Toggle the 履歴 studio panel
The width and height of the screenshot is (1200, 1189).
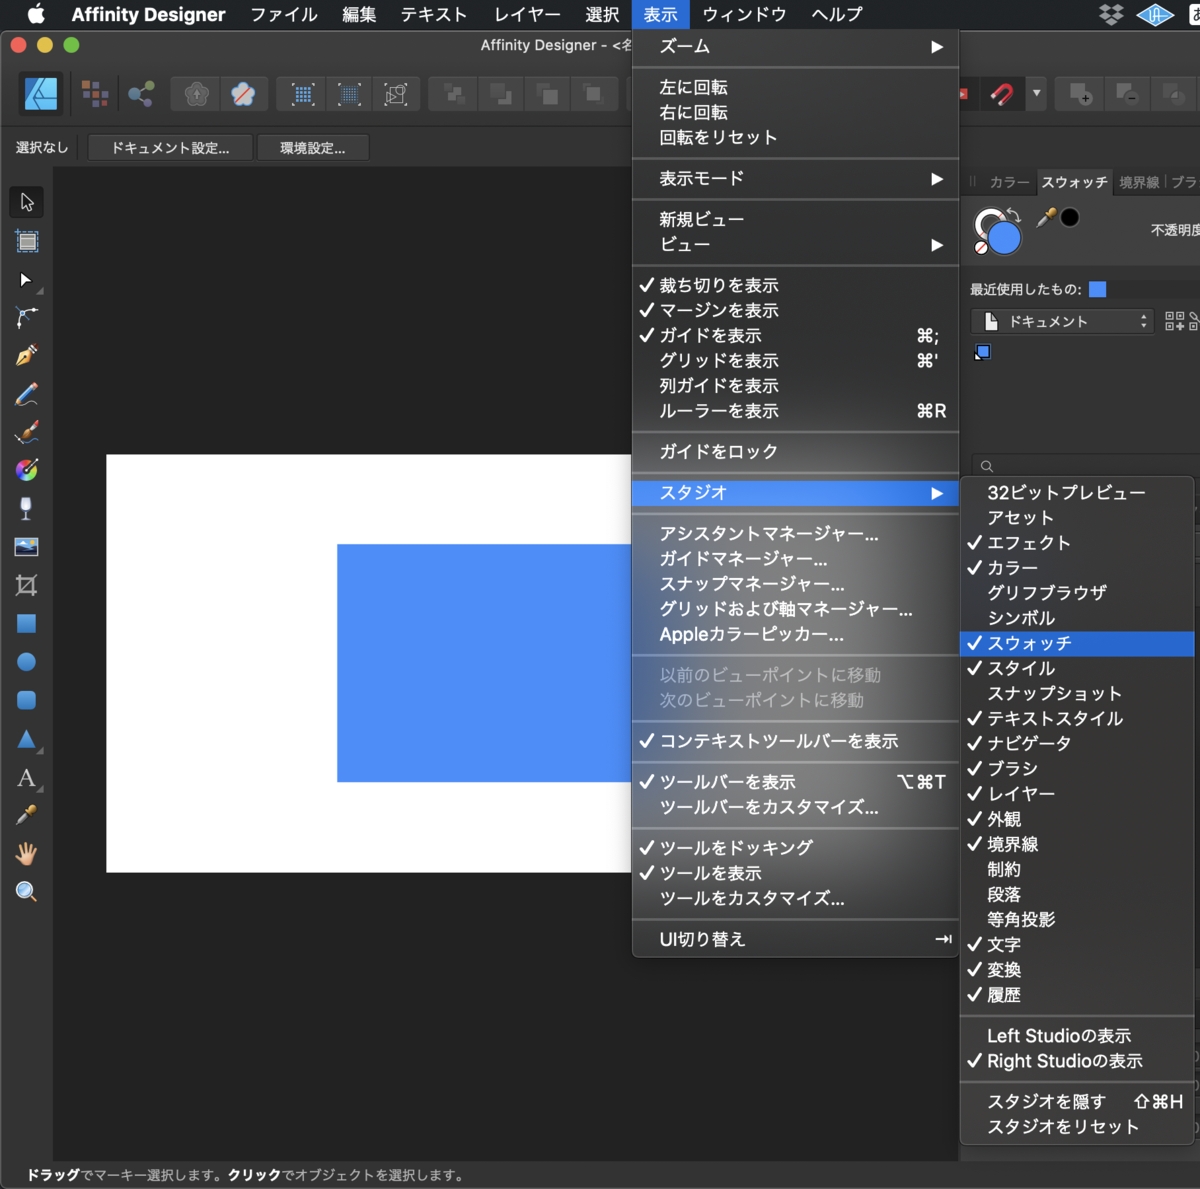click(x=1077, y=995)
